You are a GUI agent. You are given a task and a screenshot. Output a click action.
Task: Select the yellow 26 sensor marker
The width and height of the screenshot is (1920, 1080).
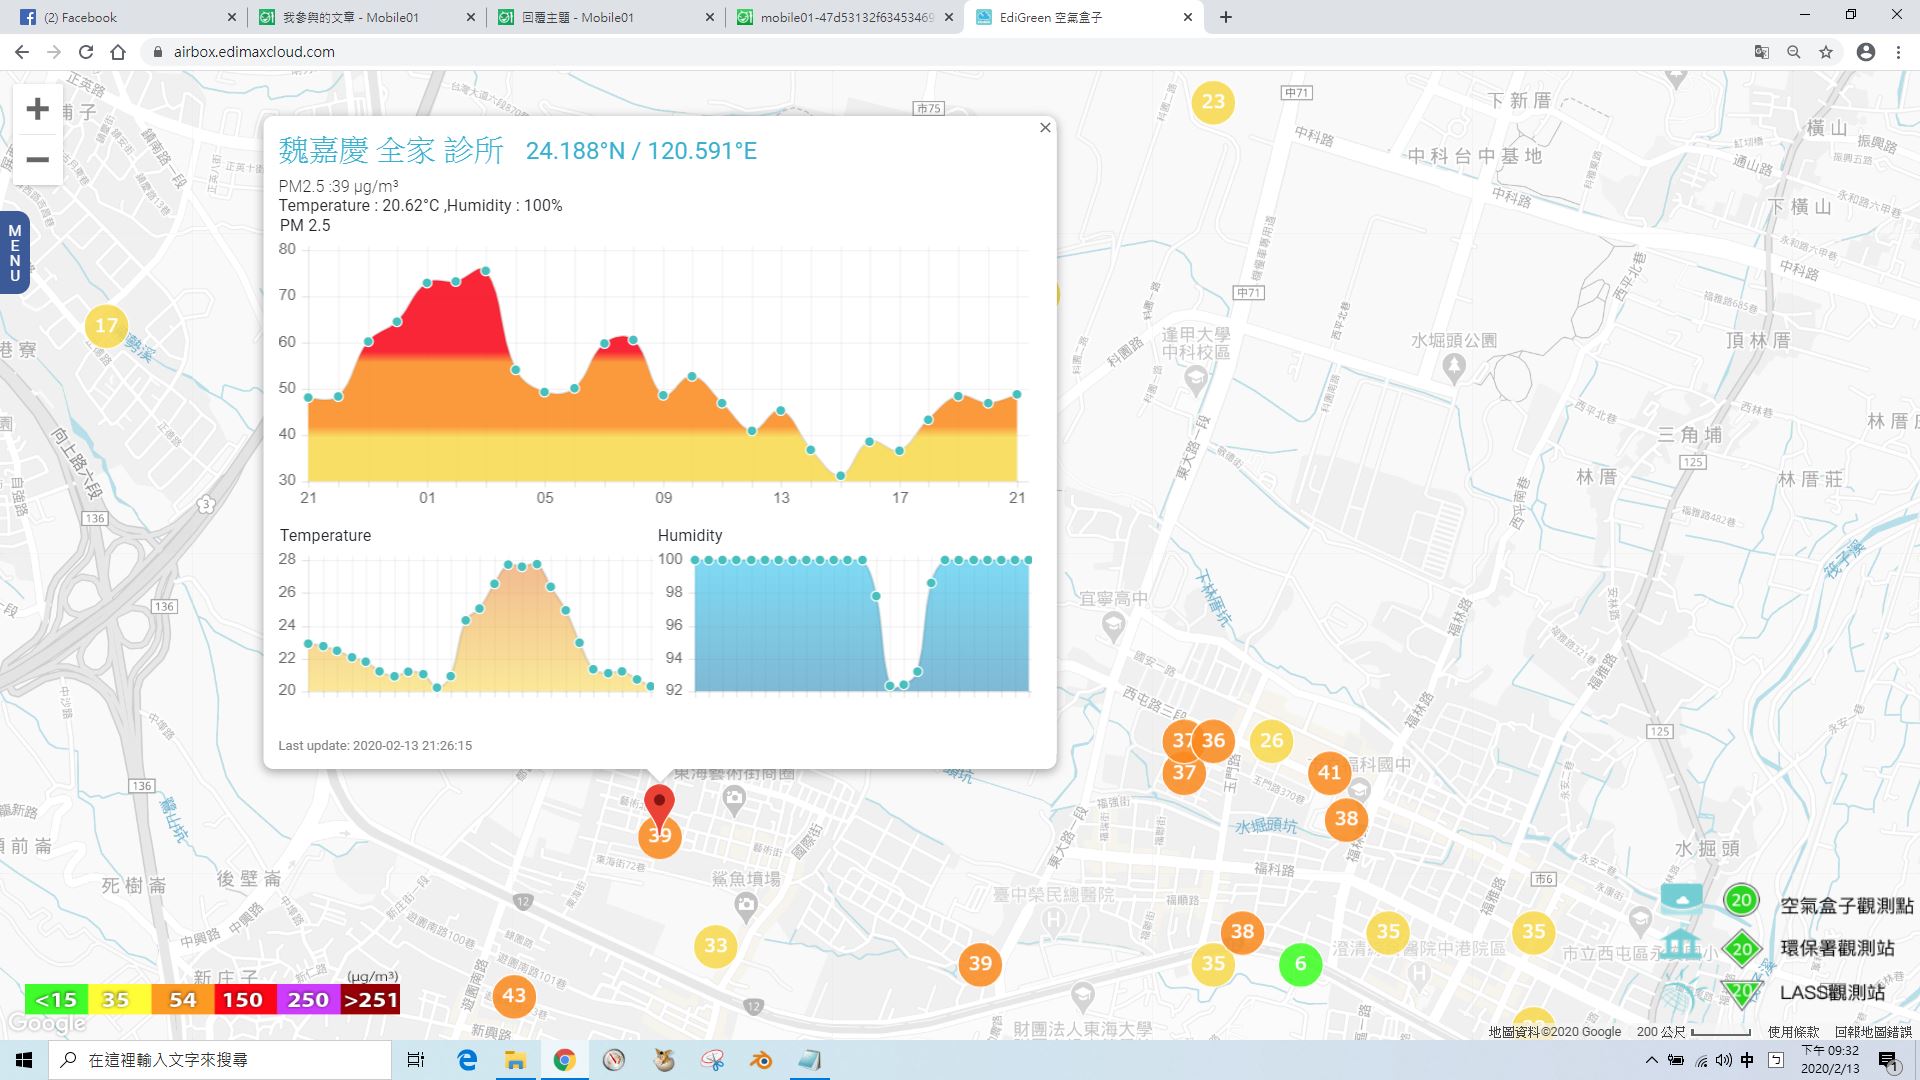1271,741
